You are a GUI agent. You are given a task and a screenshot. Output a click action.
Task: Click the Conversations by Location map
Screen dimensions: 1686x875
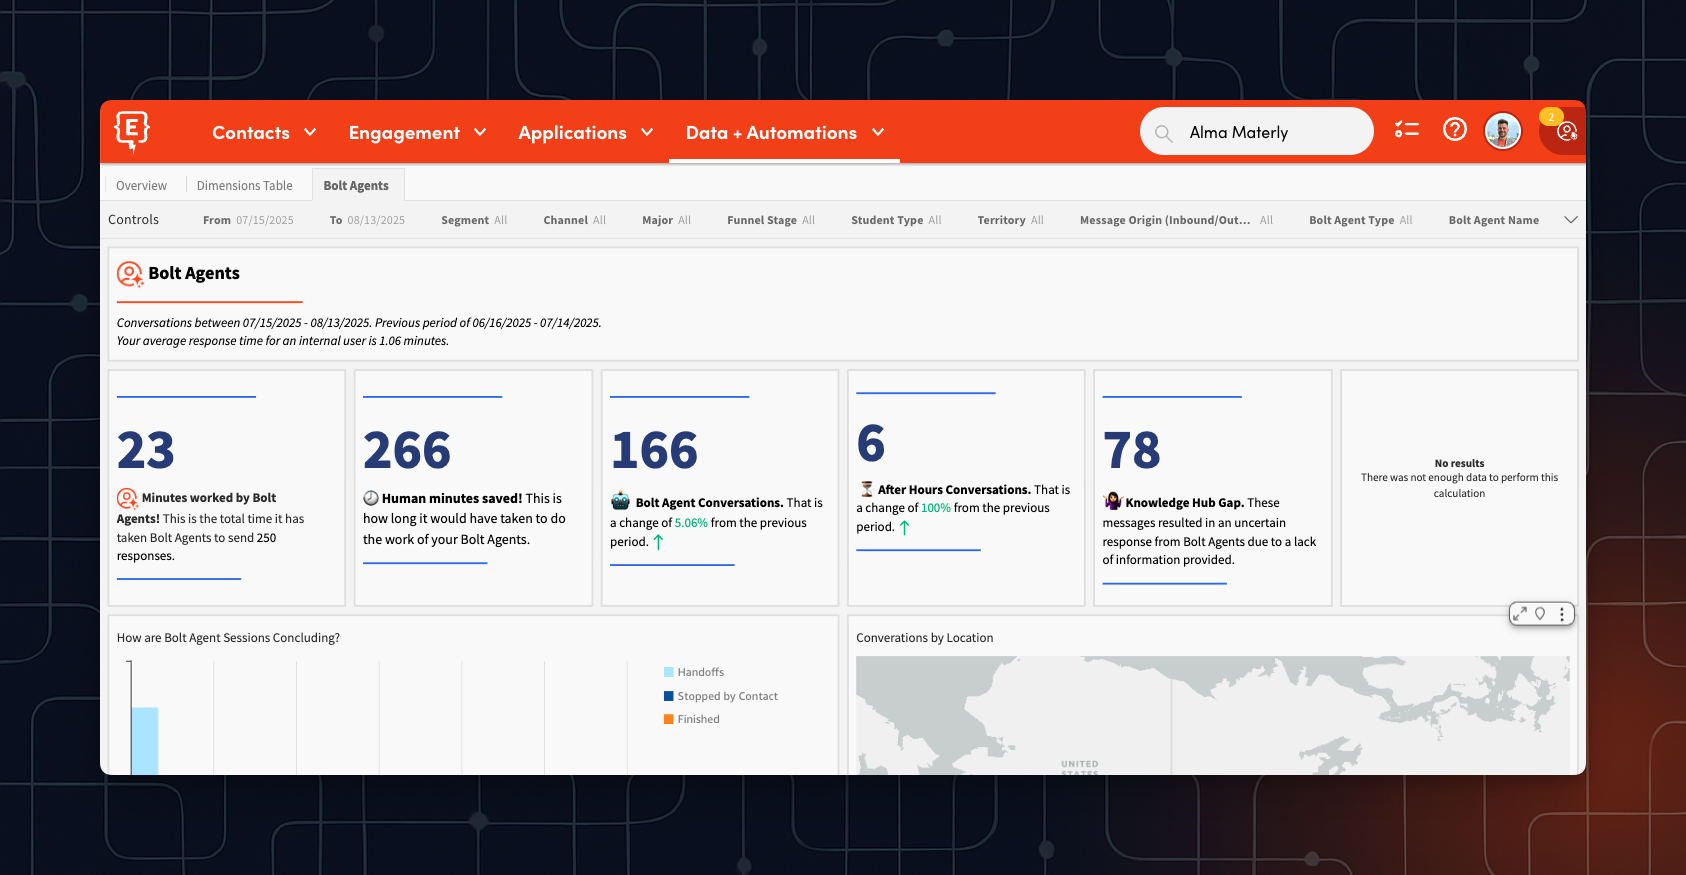1212,715
